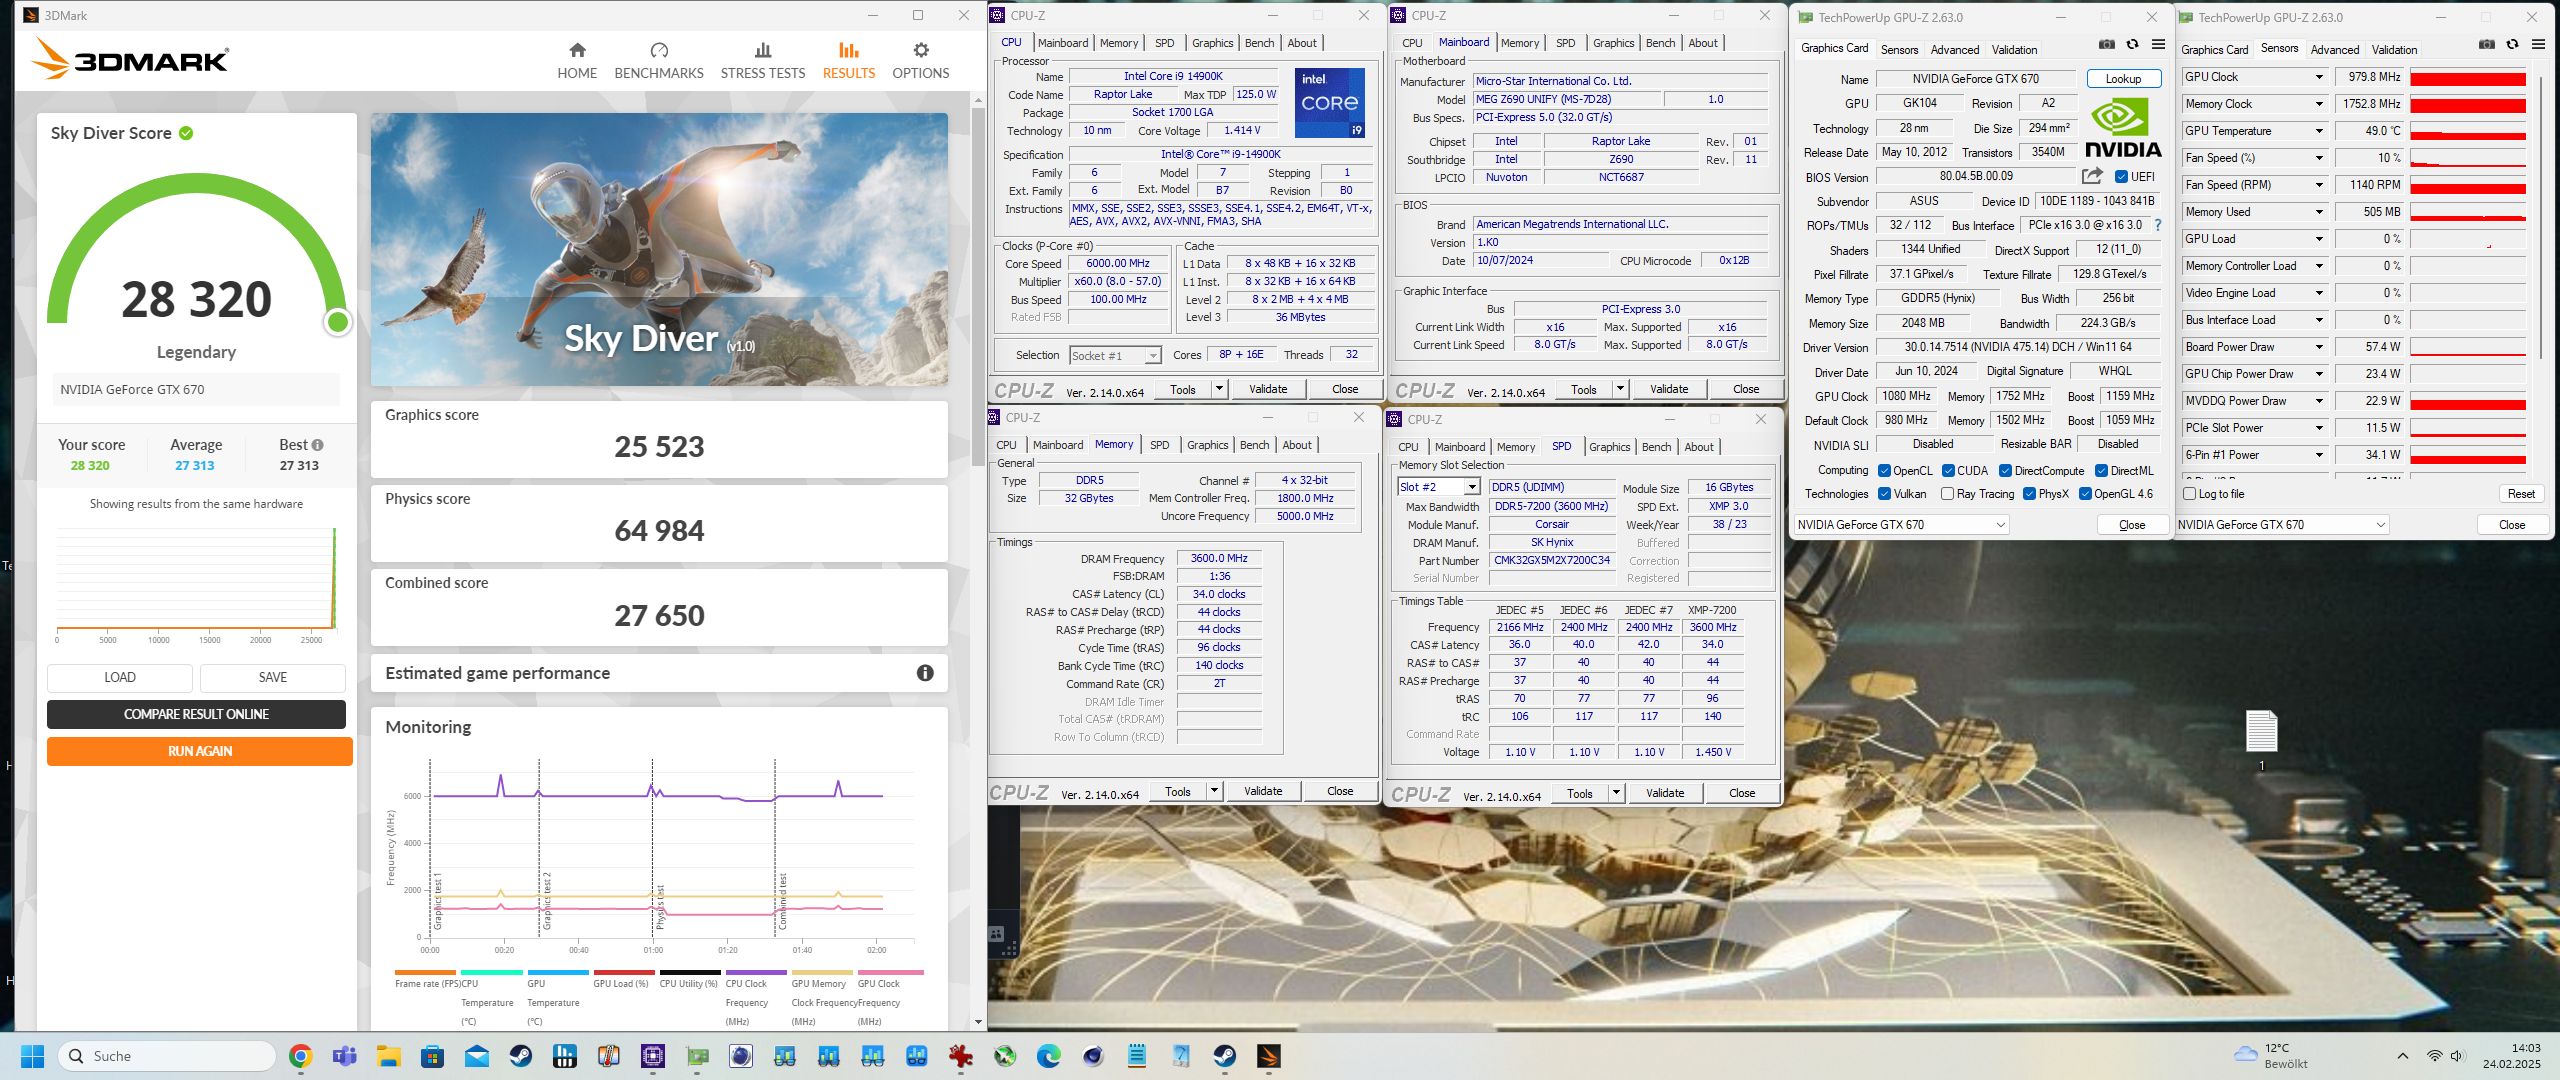Screen dimensions: 2560x1080
Task: Click the info icon next to Best score
Action: pos(317,445)
